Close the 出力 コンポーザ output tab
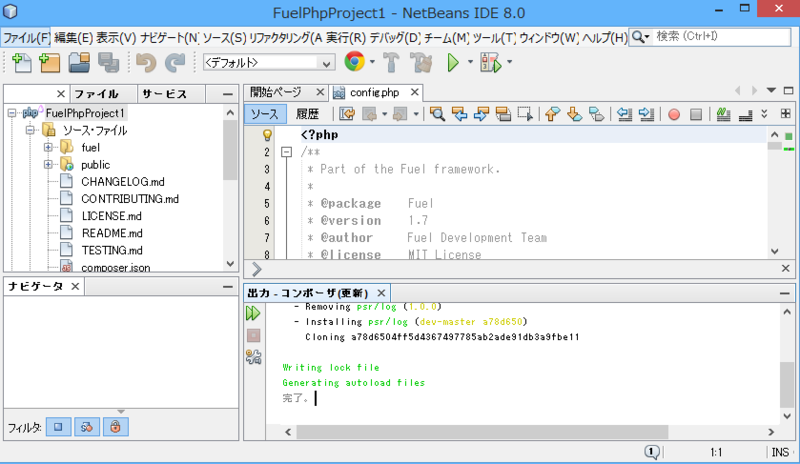This screenshot has height=464, width=800. pos(381,293)
